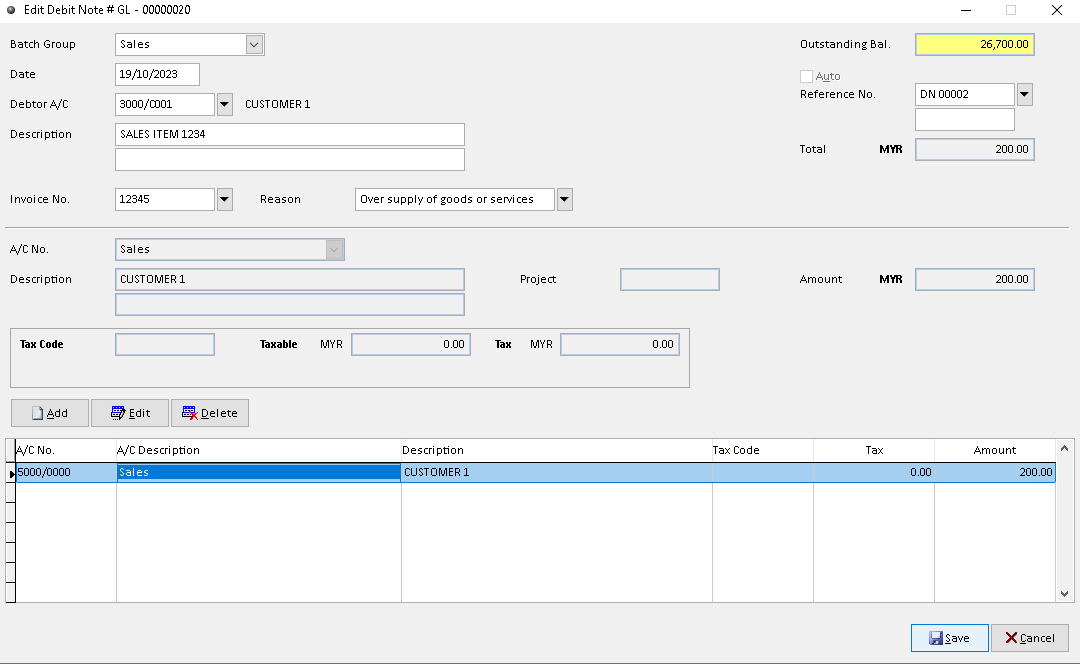Click the row indicator arrow of first row
Image resolution: width=1080 pixels, height=665 pixels.
click(11, 473)
